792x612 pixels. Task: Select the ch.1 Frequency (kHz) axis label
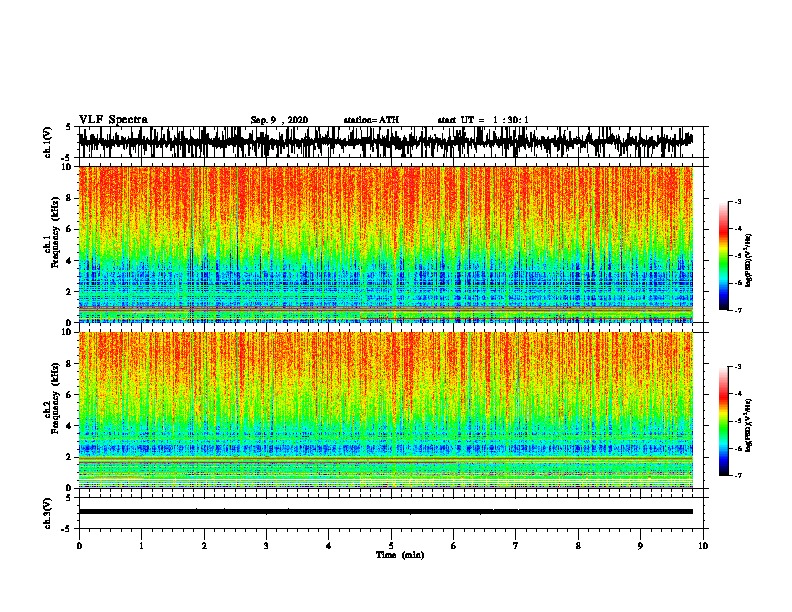point(52,232)
